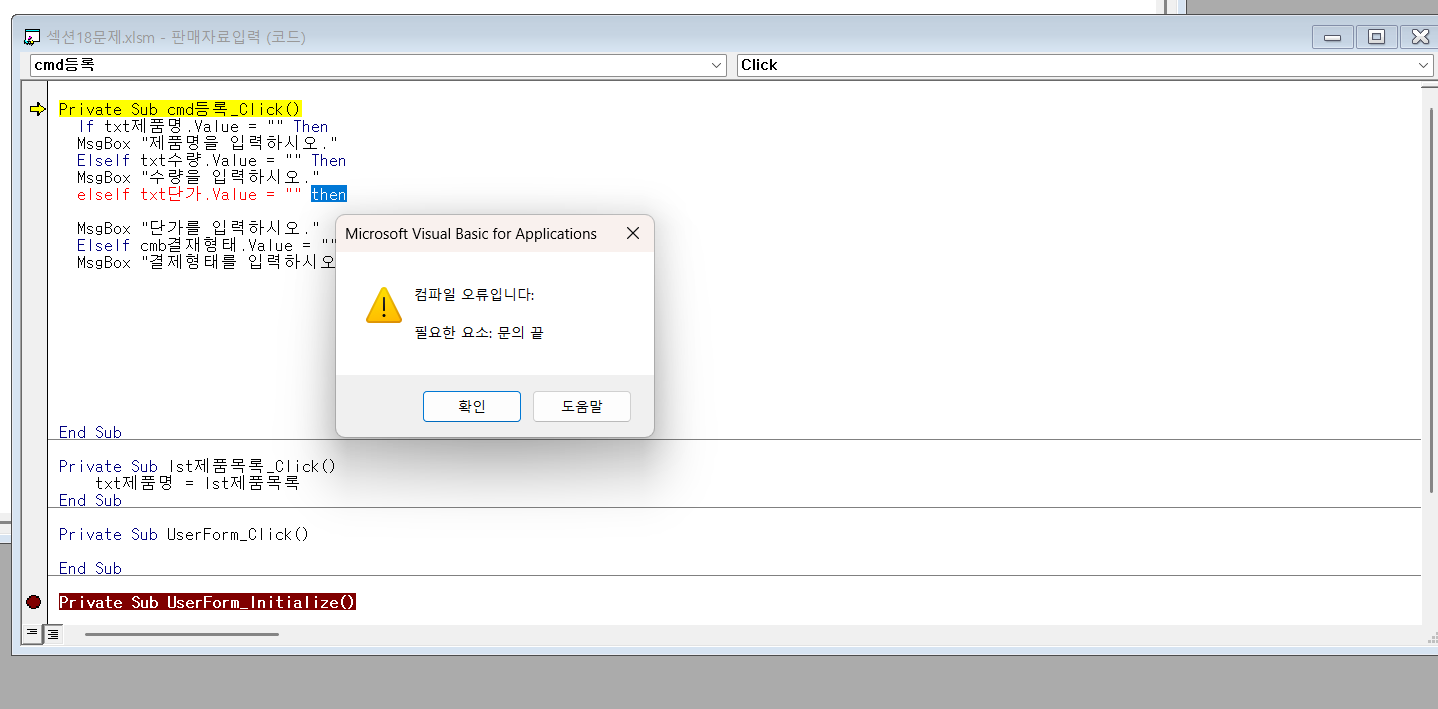Click the yellow warning icon in the dialog
1438x709 pixels.
(383, 305)
